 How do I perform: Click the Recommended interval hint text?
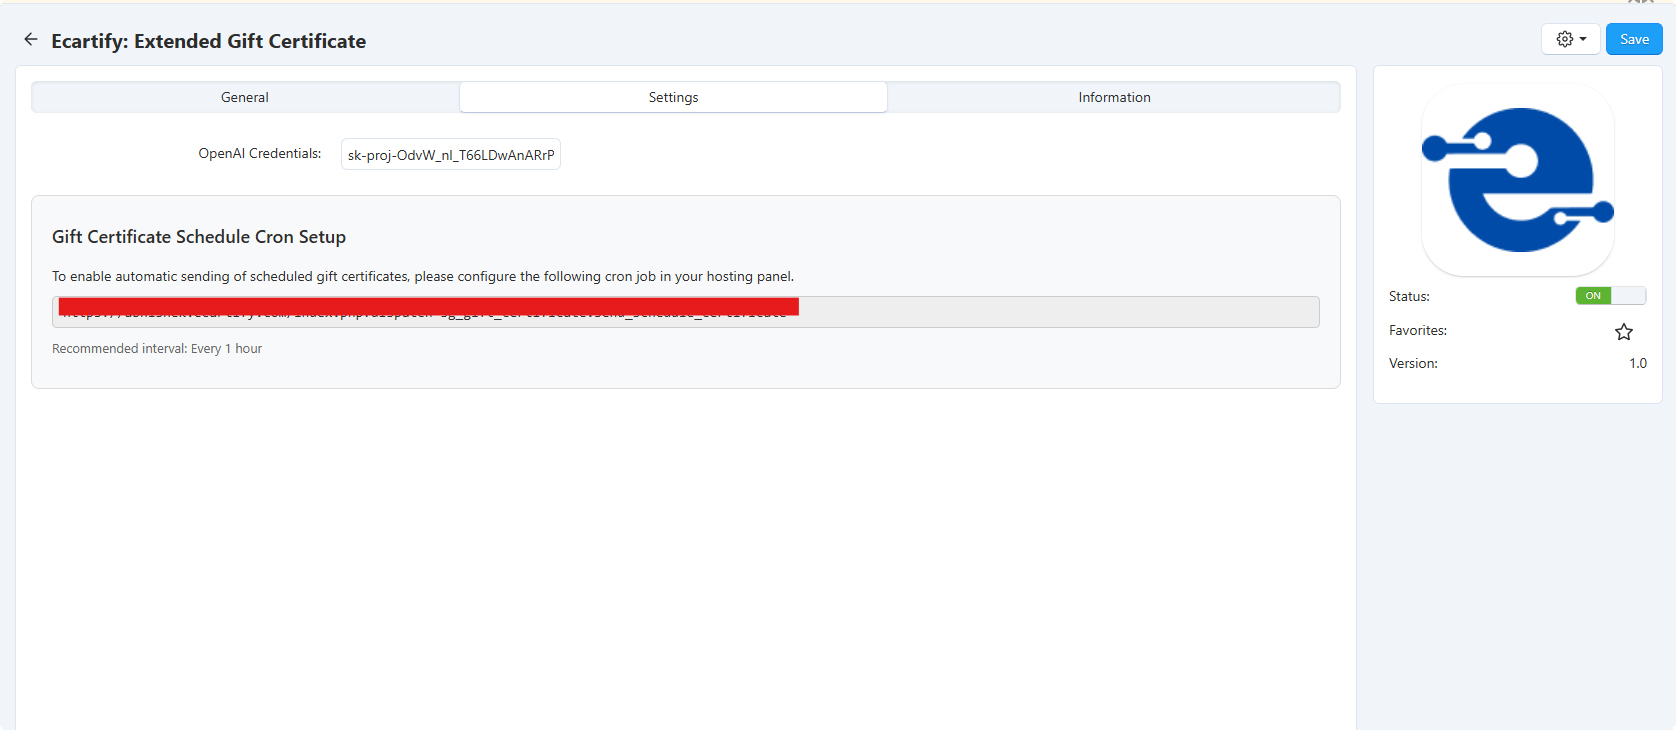click(157, 349)
